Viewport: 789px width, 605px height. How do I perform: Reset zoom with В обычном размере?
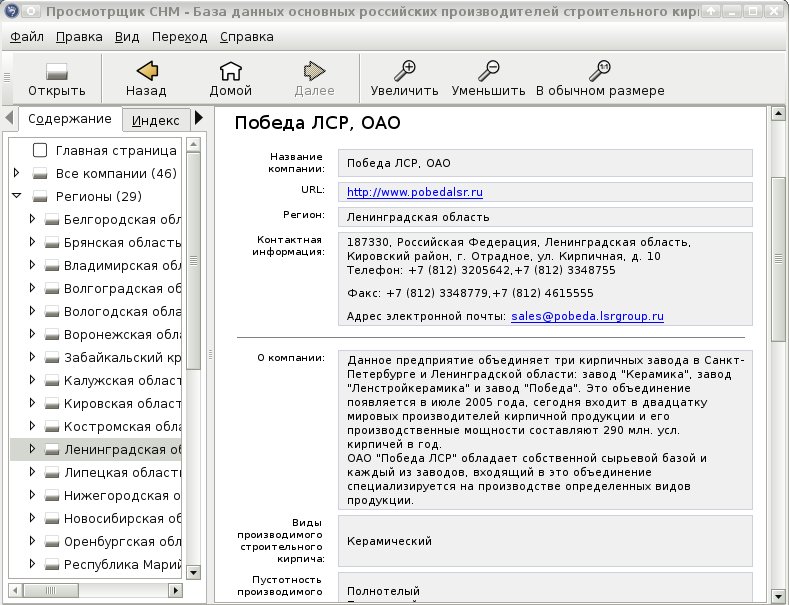[x=600, y=79]
